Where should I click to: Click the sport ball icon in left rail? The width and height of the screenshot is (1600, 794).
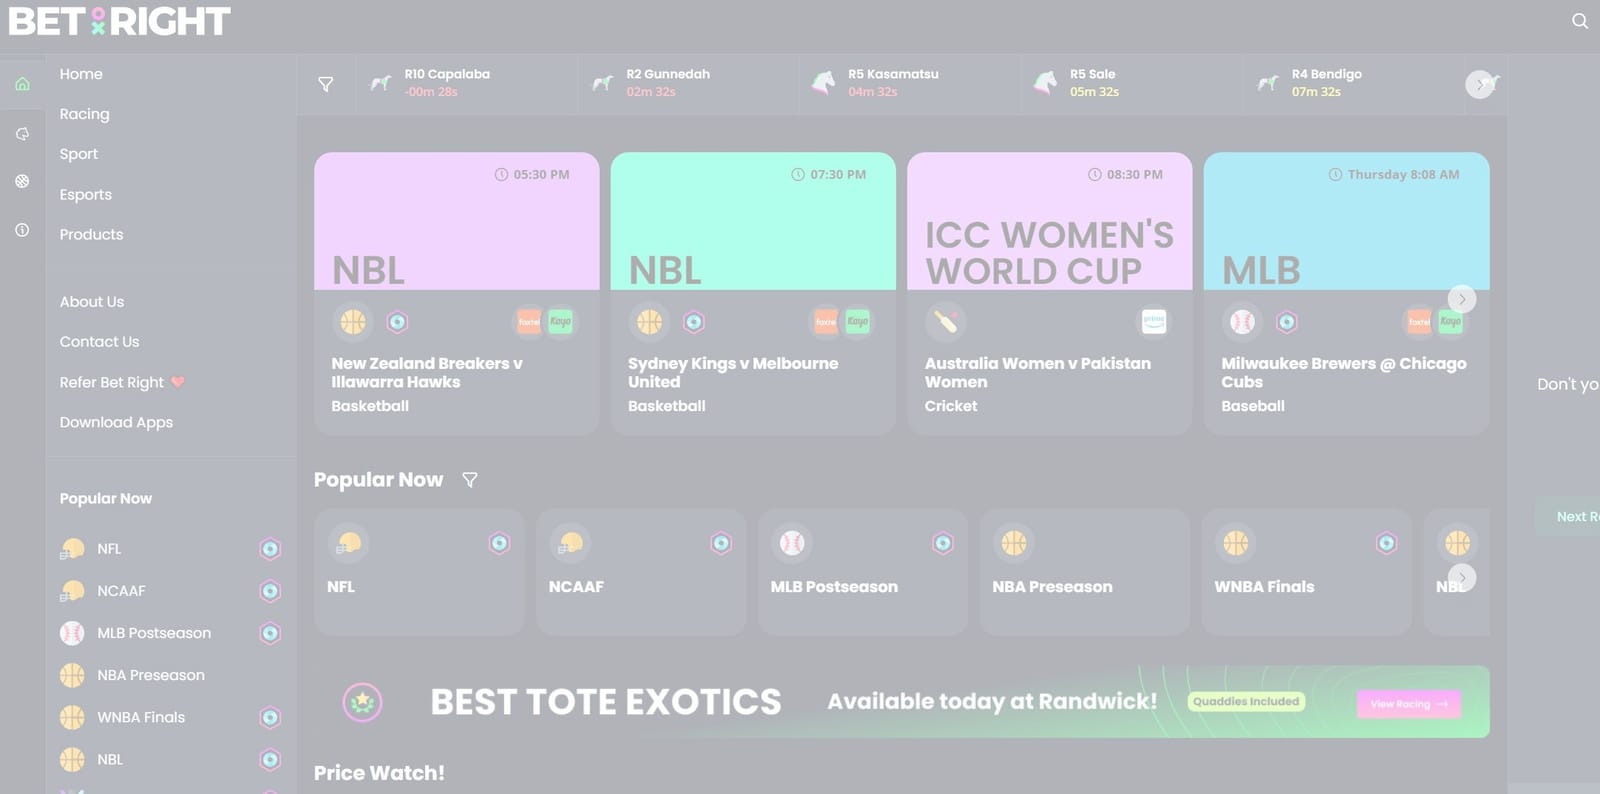[x=22, y=181]
